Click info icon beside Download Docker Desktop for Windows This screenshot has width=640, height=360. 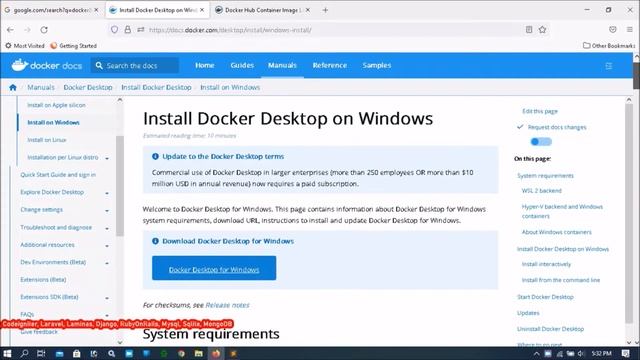pos(155,241)
